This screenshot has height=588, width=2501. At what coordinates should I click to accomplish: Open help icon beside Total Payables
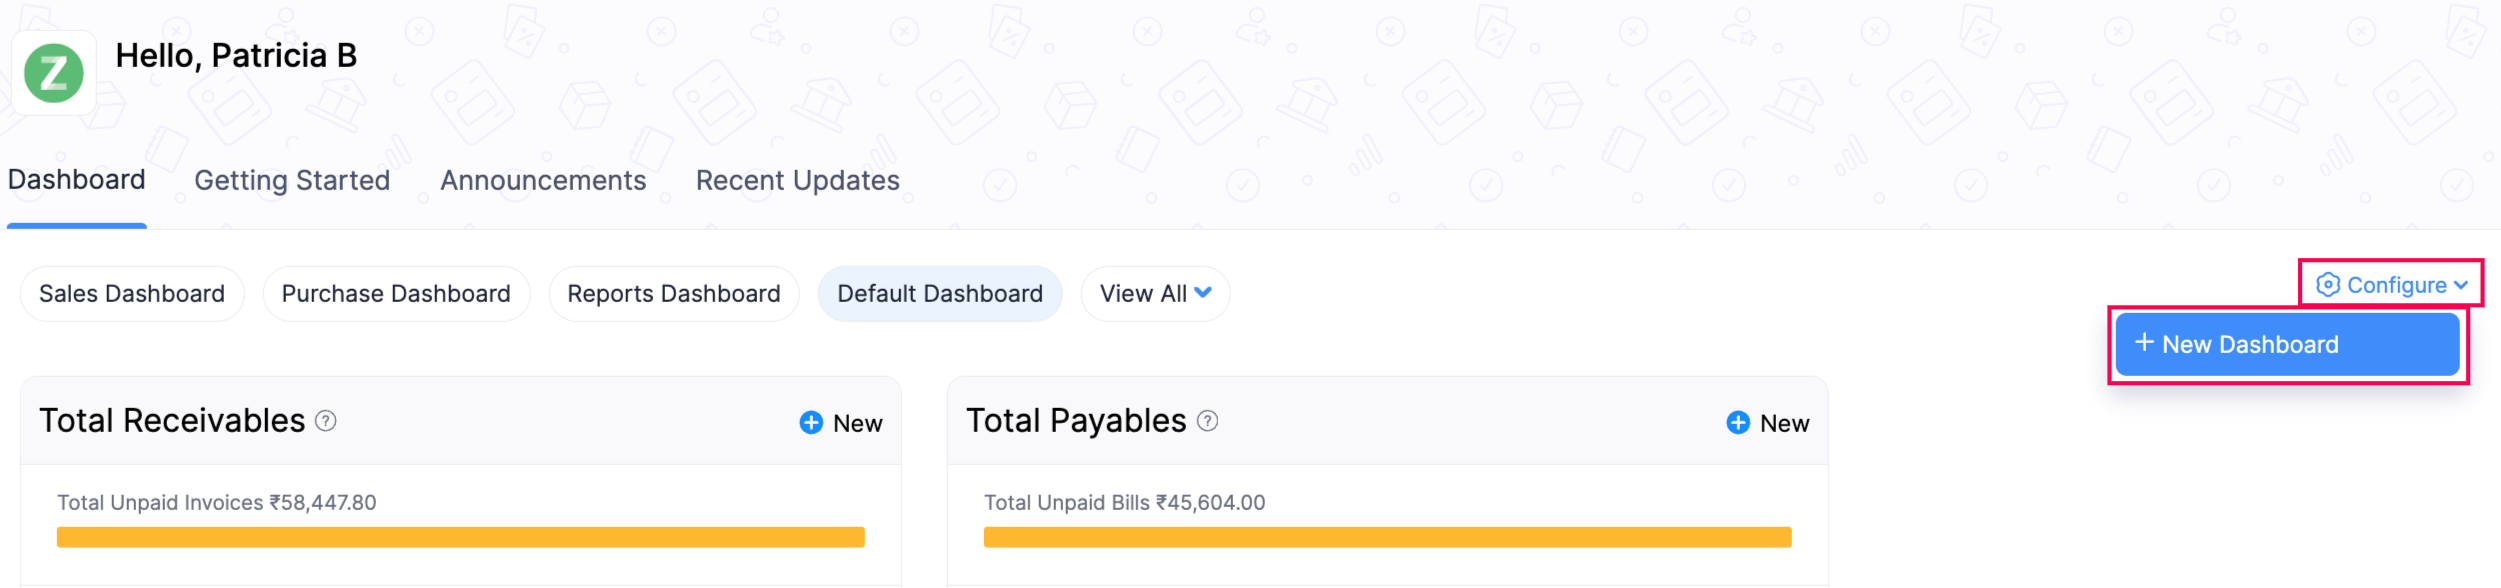[1208, 421]
